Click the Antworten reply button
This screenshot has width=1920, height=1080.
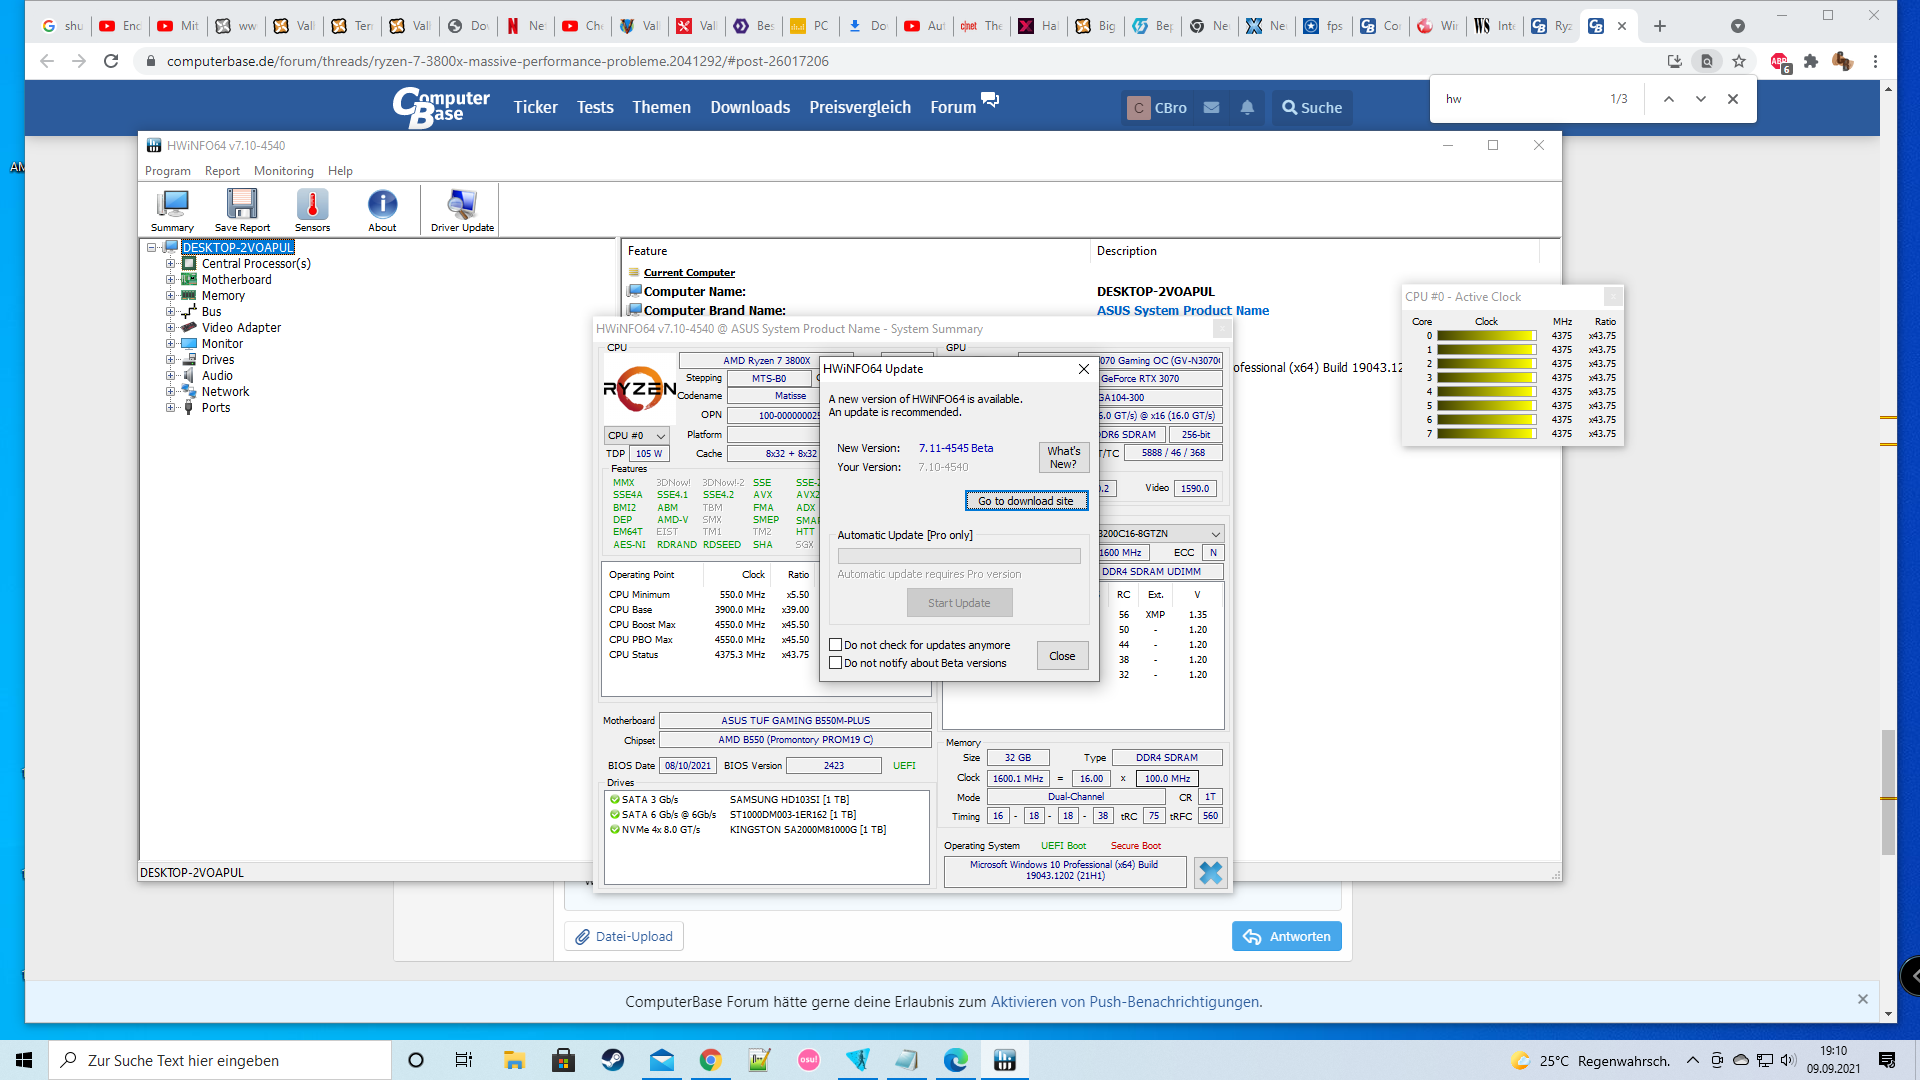point(1286,937)
